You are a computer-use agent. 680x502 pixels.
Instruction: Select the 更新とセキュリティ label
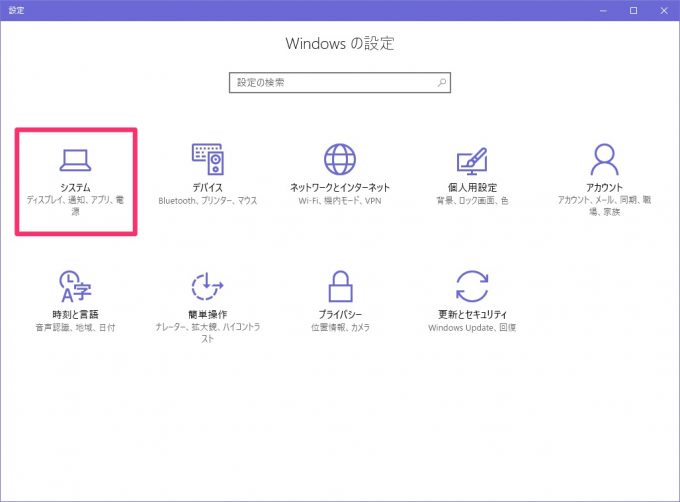[x=472, y=314]
